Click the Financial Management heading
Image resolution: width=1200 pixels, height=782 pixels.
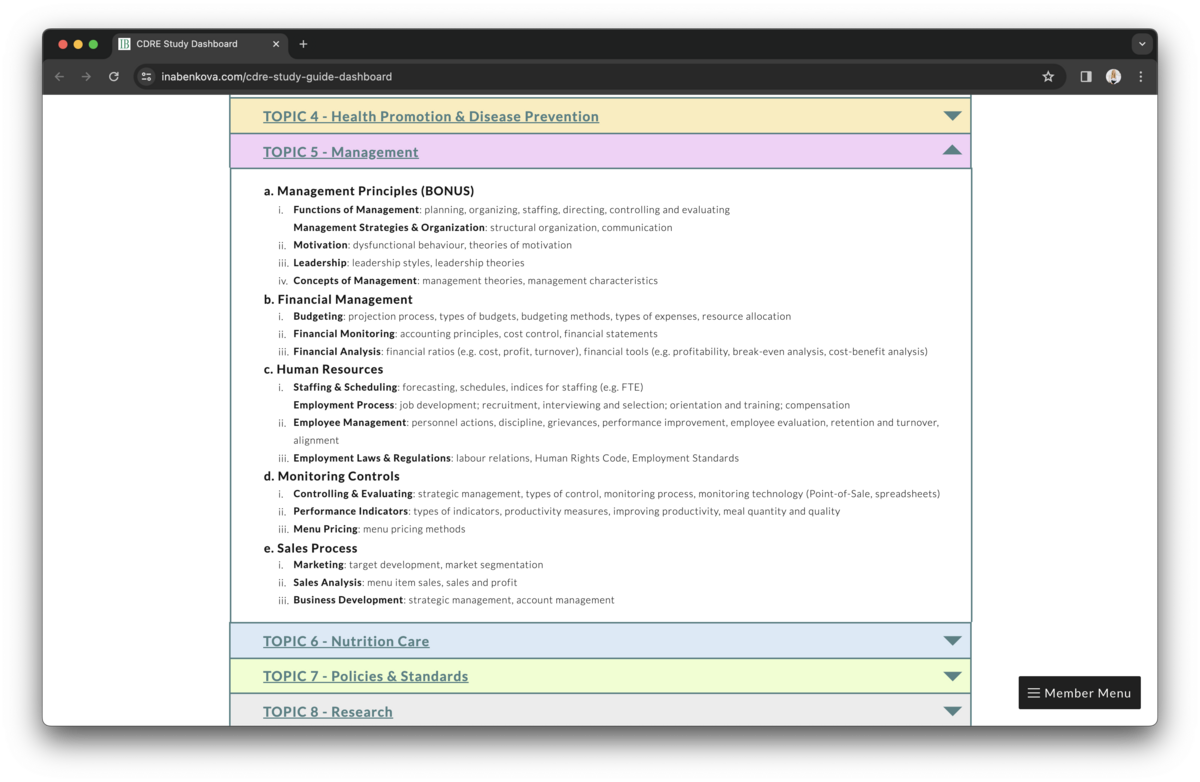pos(338,299)
